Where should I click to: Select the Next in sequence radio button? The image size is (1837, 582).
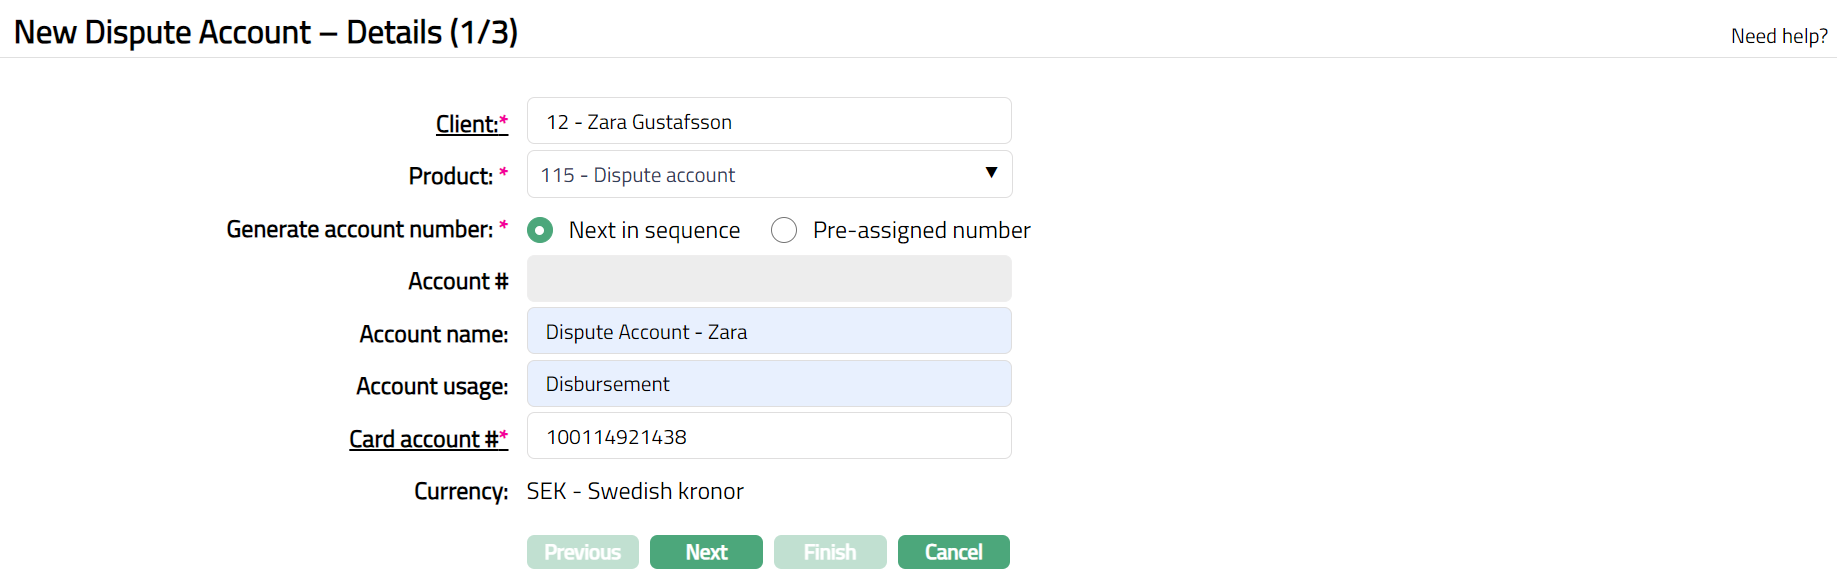pos(540,231)
